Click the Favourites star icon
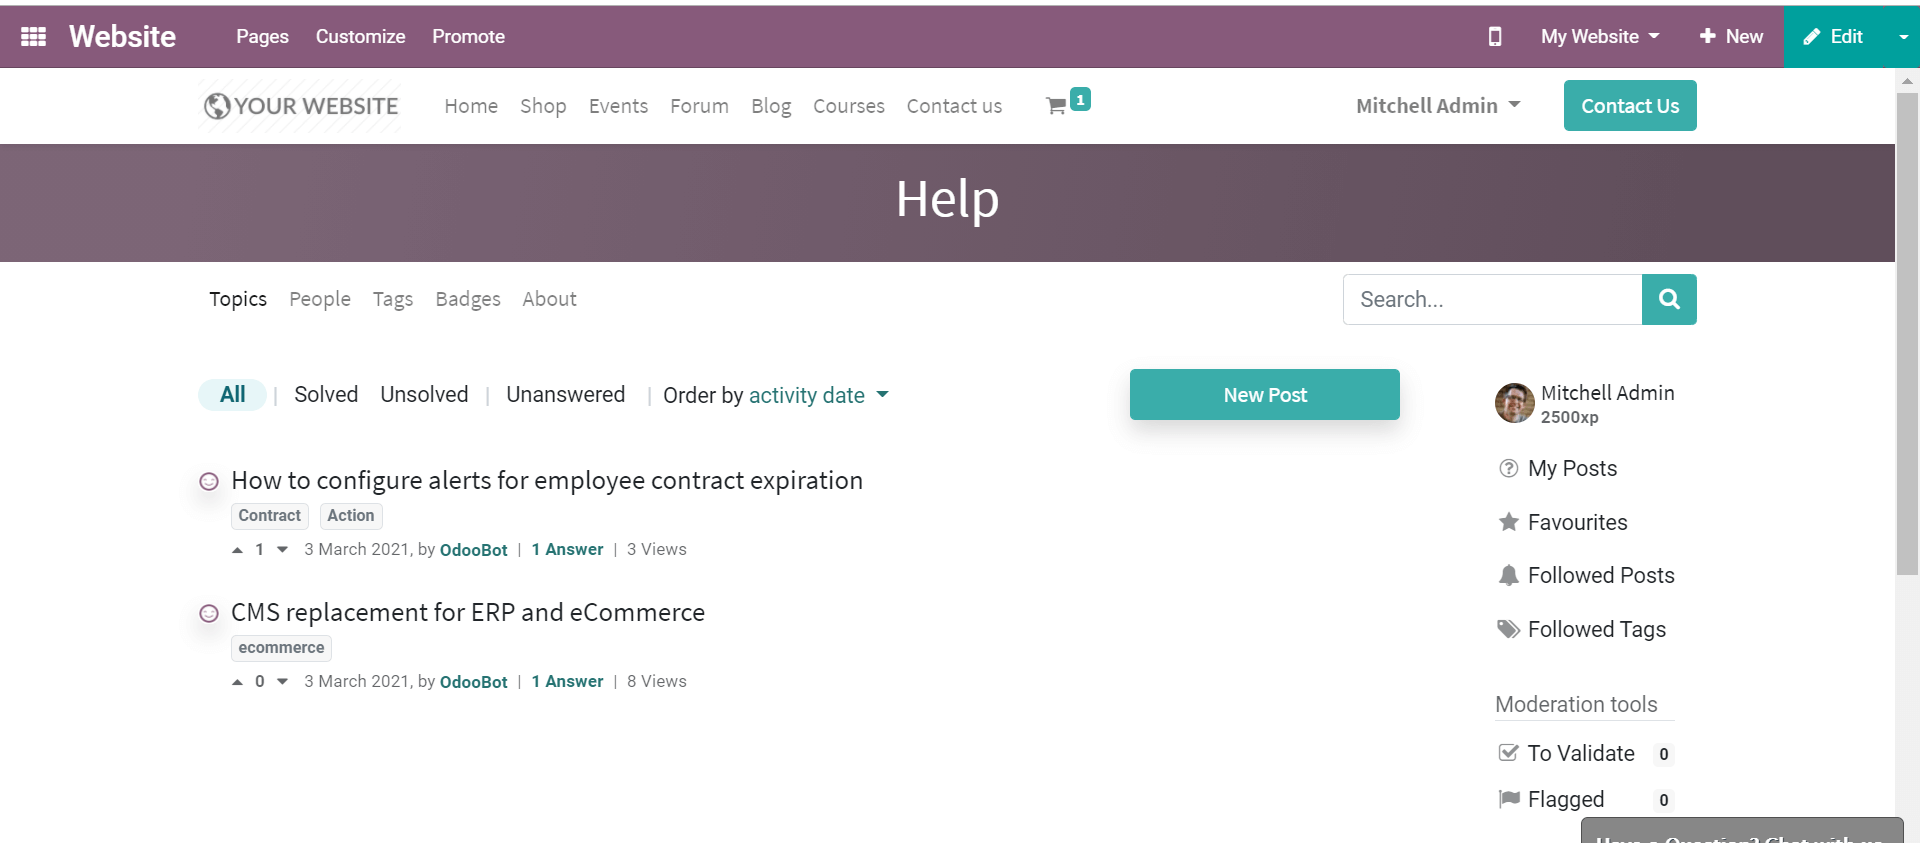Image resolution: width=1920 pixels, height=843 pixels. pyautogui.click(x=1509, y=522)
